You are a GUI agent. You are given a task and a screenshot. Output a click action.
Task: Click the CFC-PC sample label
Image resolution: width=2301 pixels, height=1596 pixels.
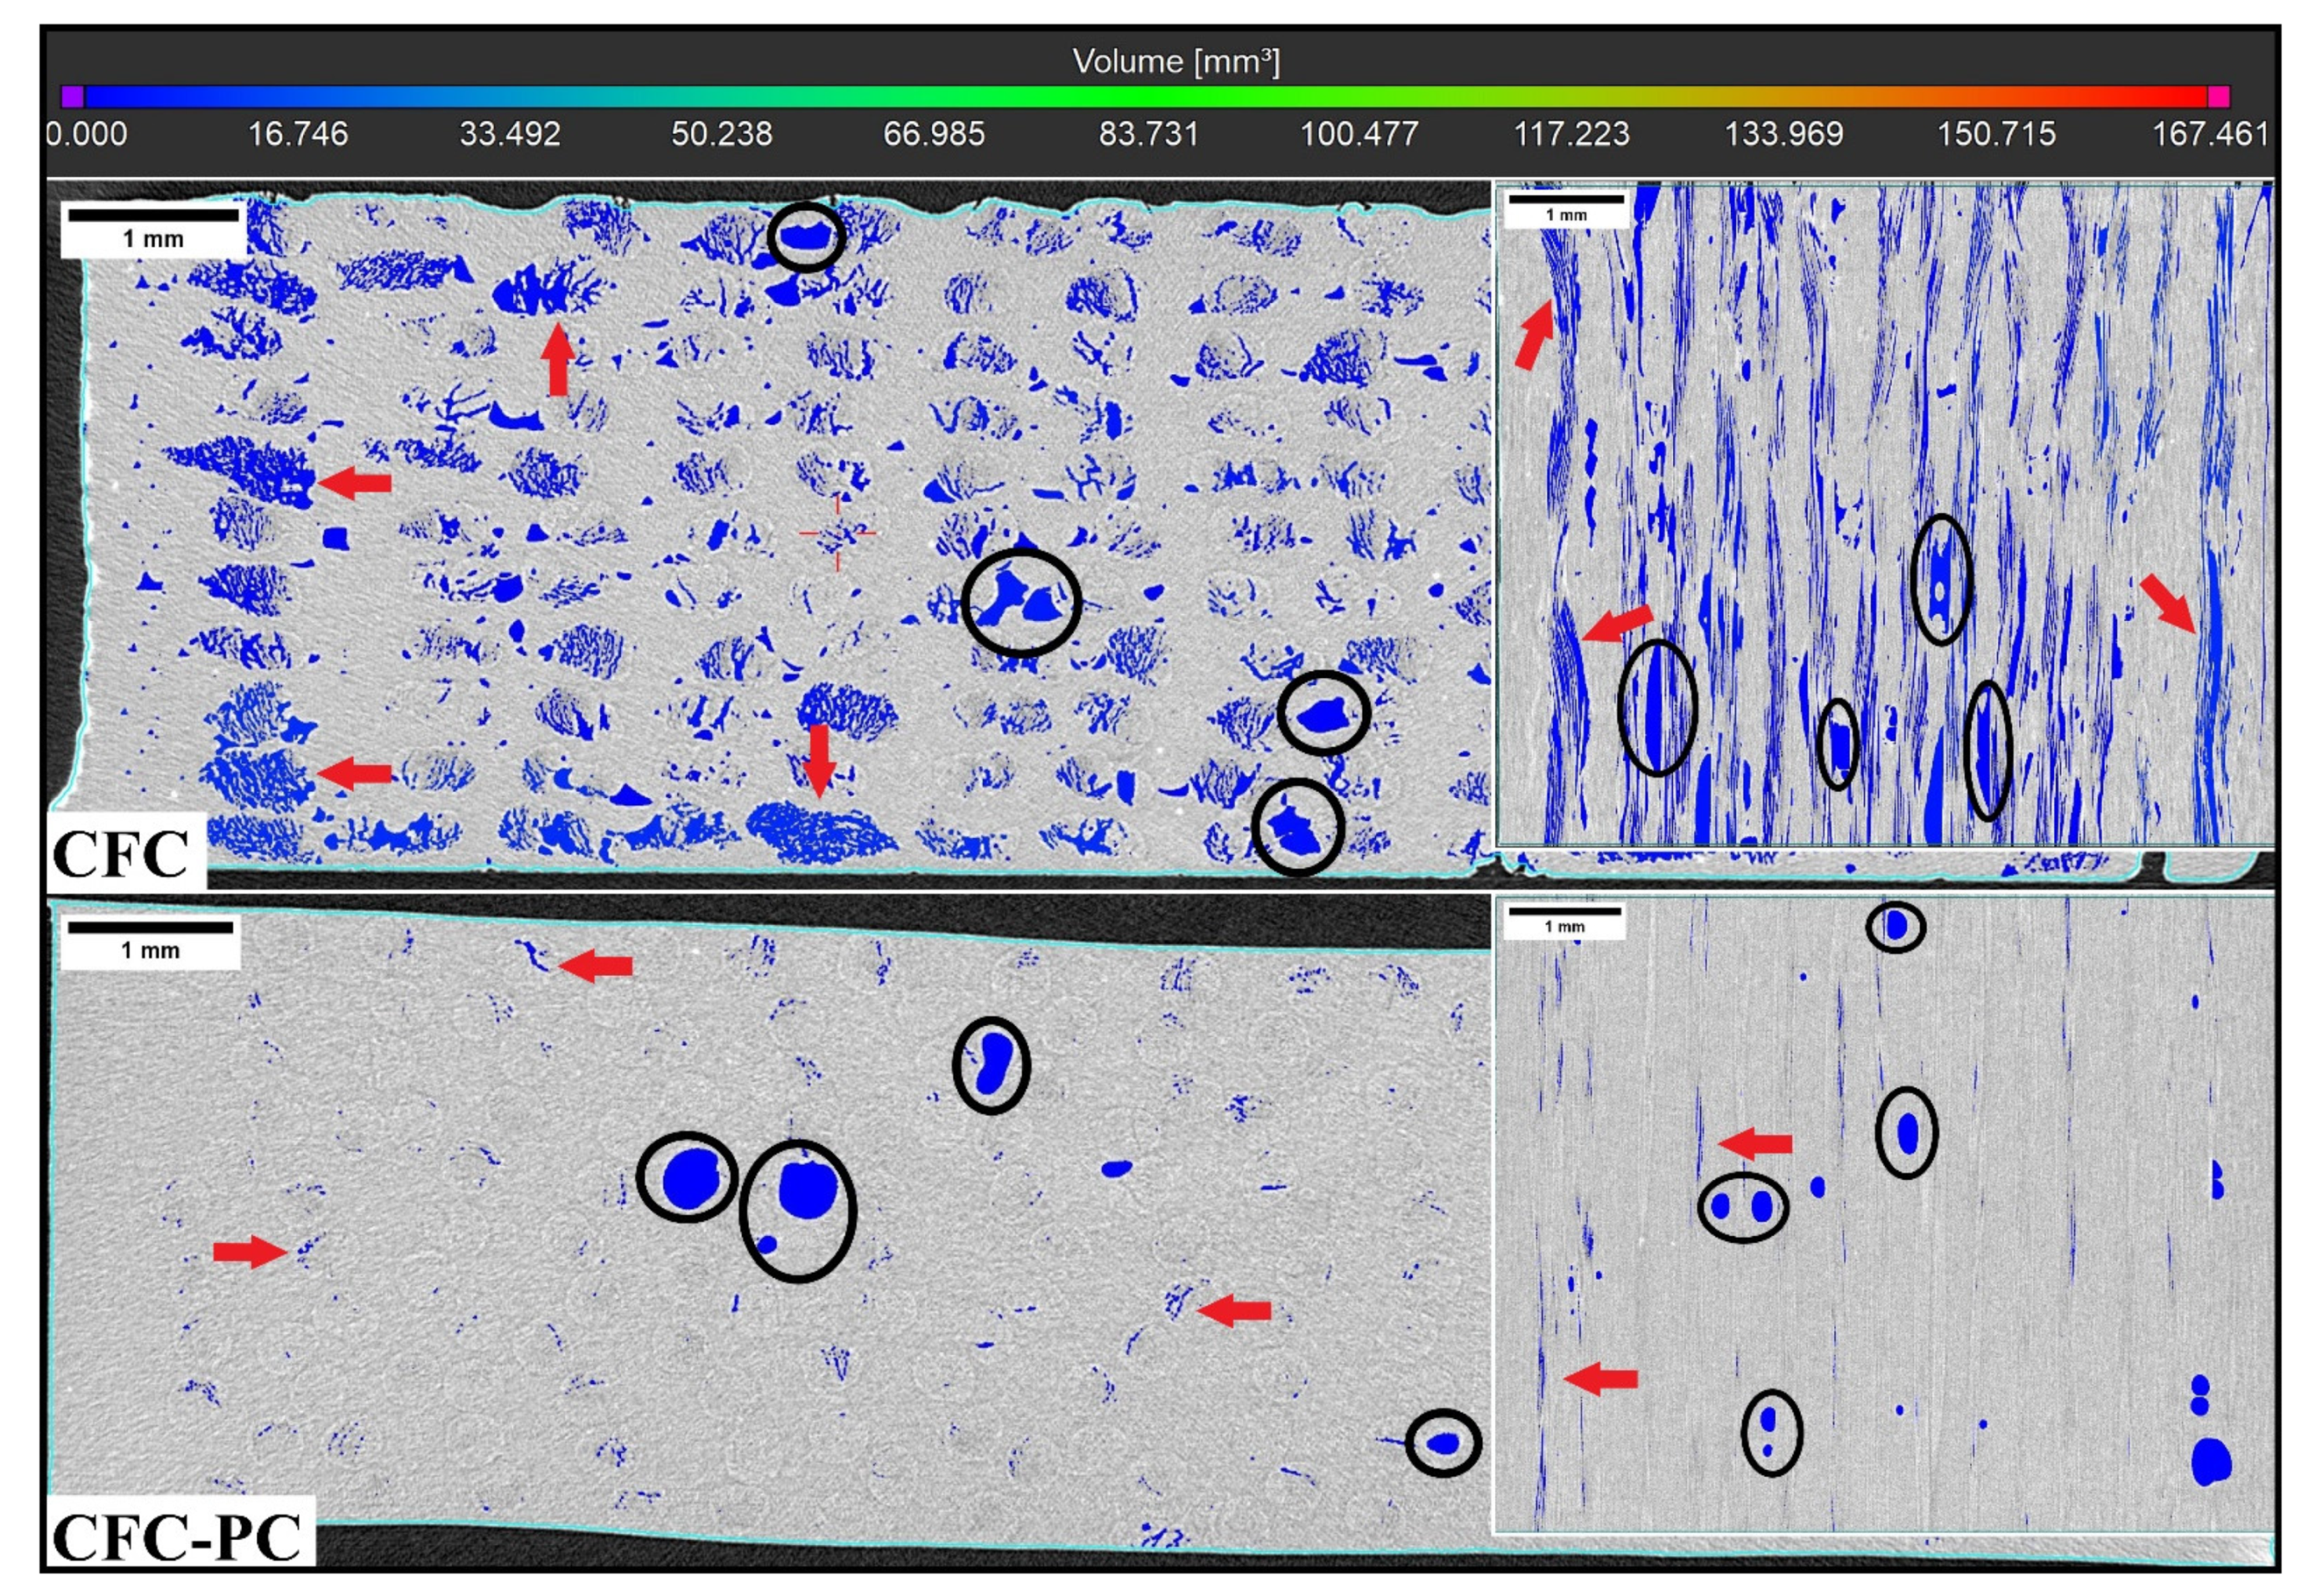[x=176, y=1537]
